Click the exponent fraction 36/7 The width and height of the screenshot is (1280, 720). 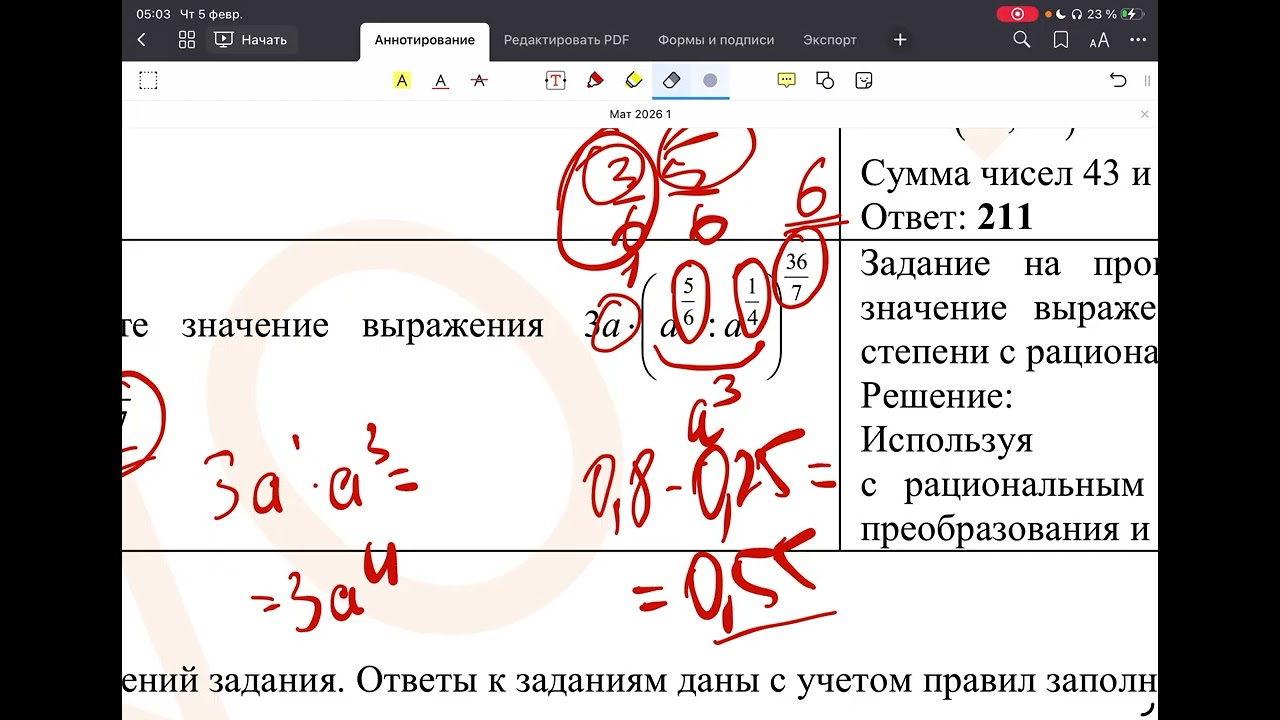(796, 277)
